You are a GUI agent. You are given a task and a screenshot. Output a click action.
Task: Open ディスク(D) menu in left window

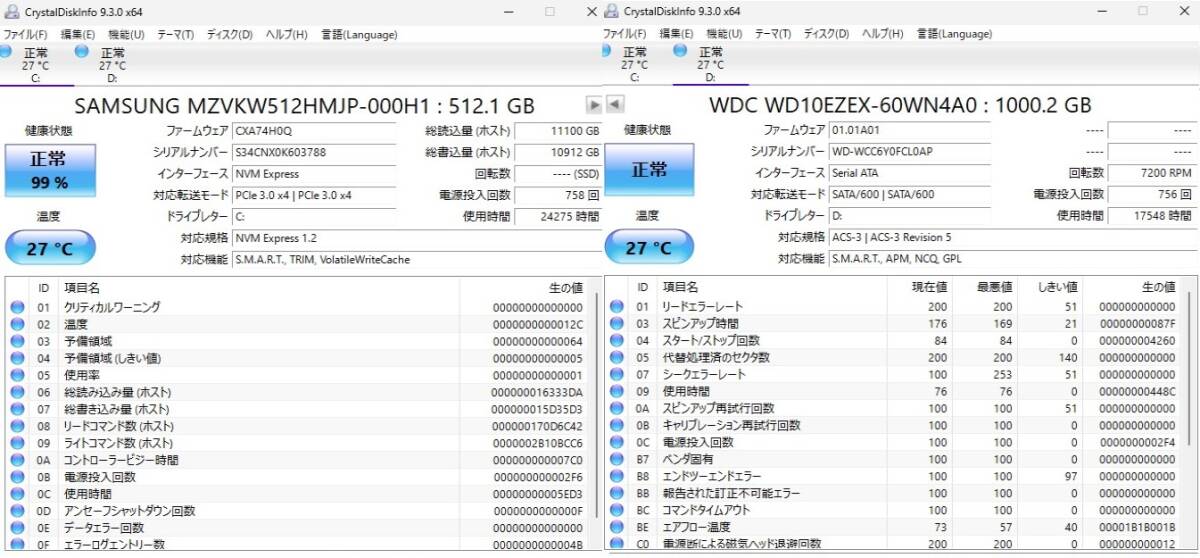229,34
